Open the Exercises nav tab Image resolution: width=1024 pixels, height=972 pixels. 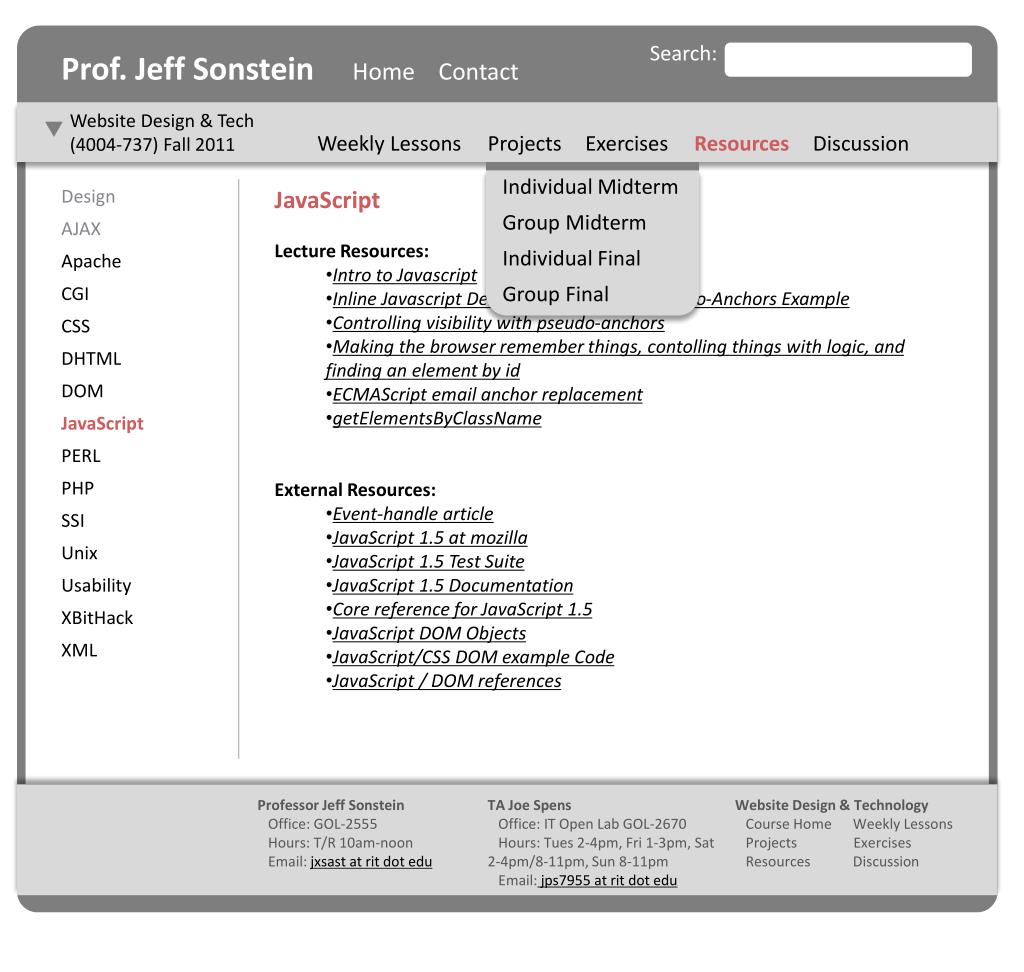click(626, 144)
